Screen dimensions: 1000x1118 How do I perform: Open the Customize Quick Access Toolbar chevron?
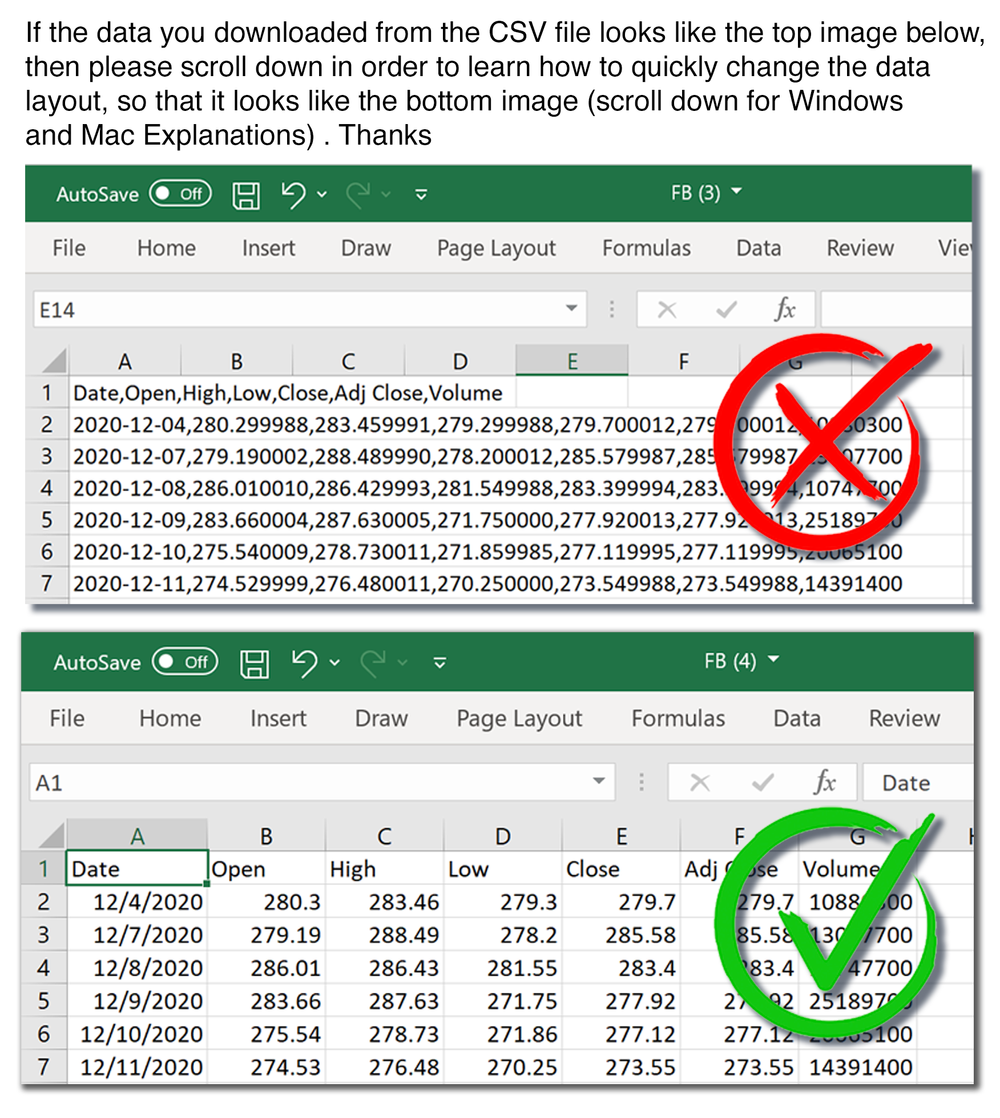[x=421, y=197]
